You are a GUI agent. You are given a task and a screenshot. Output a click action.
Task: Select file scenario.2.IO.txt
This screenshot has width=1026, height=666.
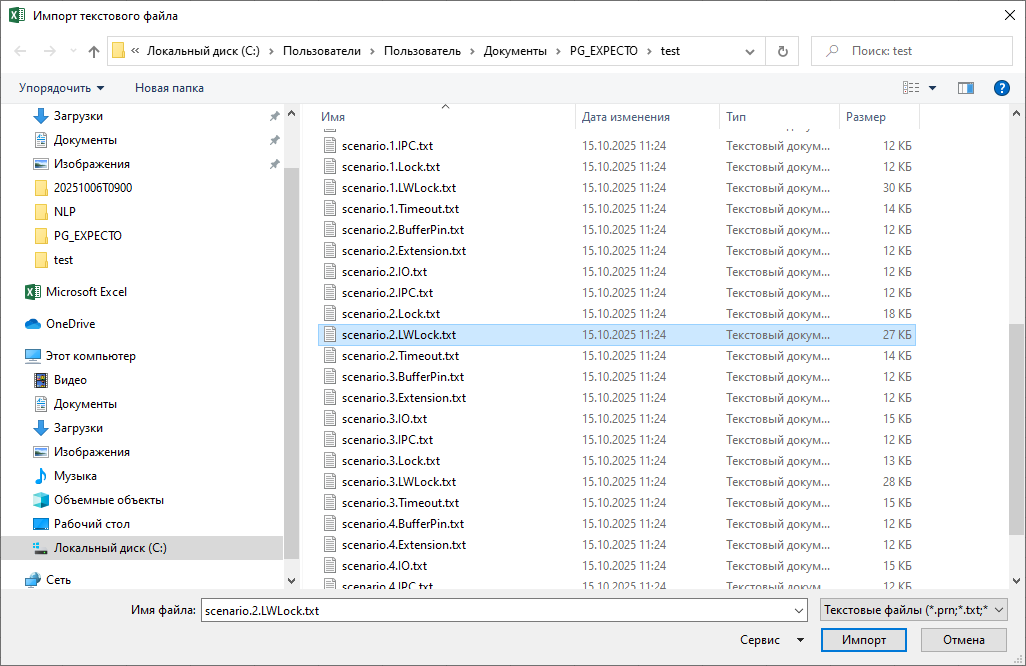coord(616,272)
